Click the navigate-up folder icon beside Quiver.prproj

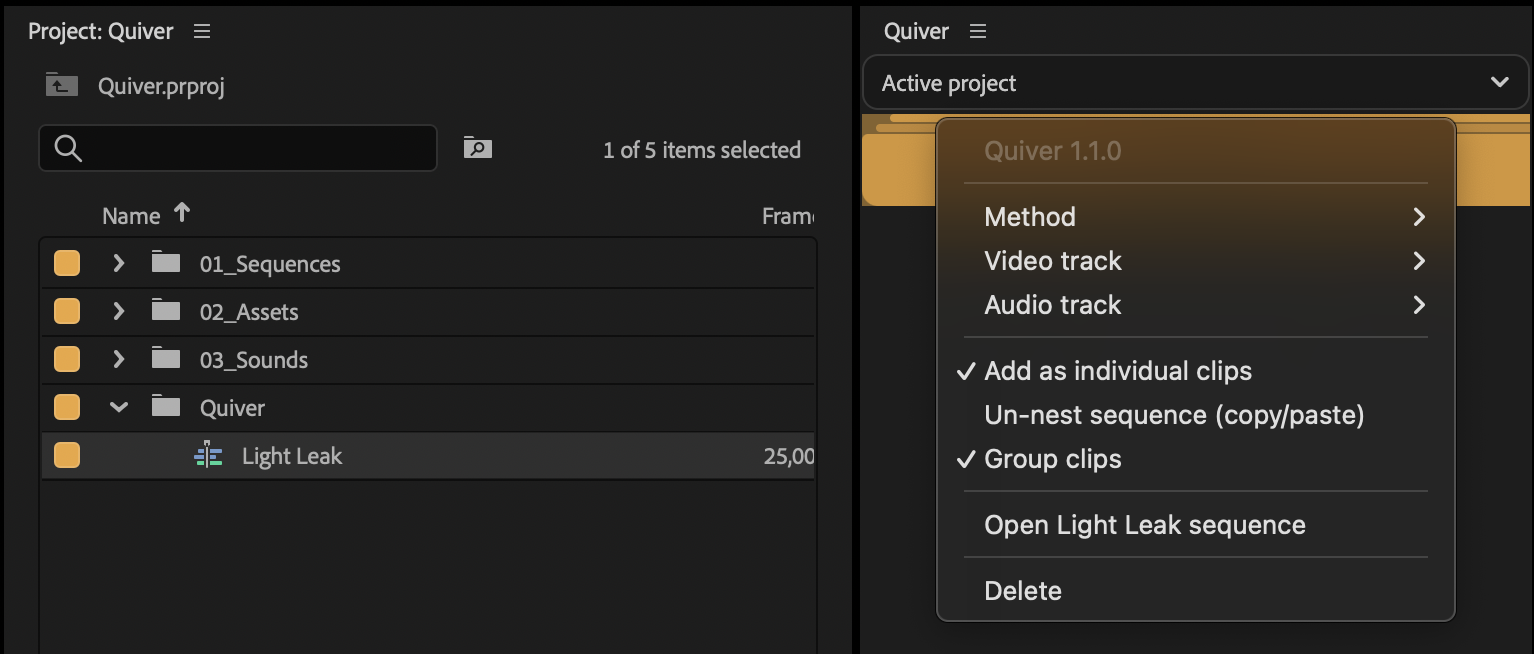click(x=61, y=86)
